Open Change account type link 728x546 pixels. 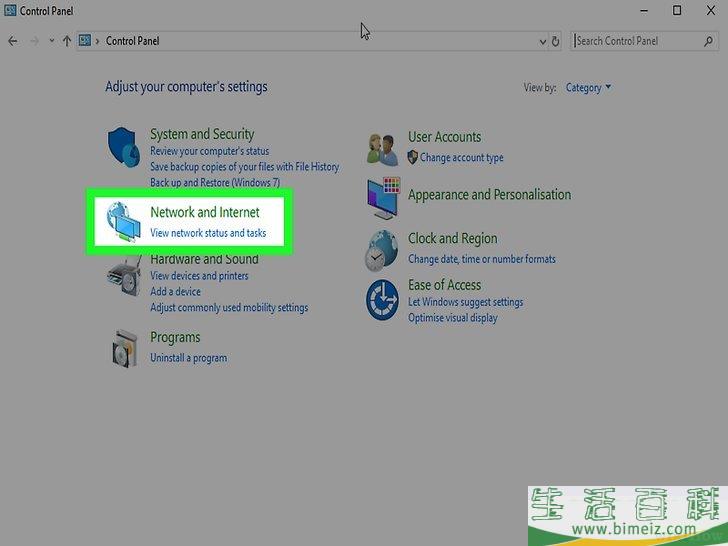point(461,157)
